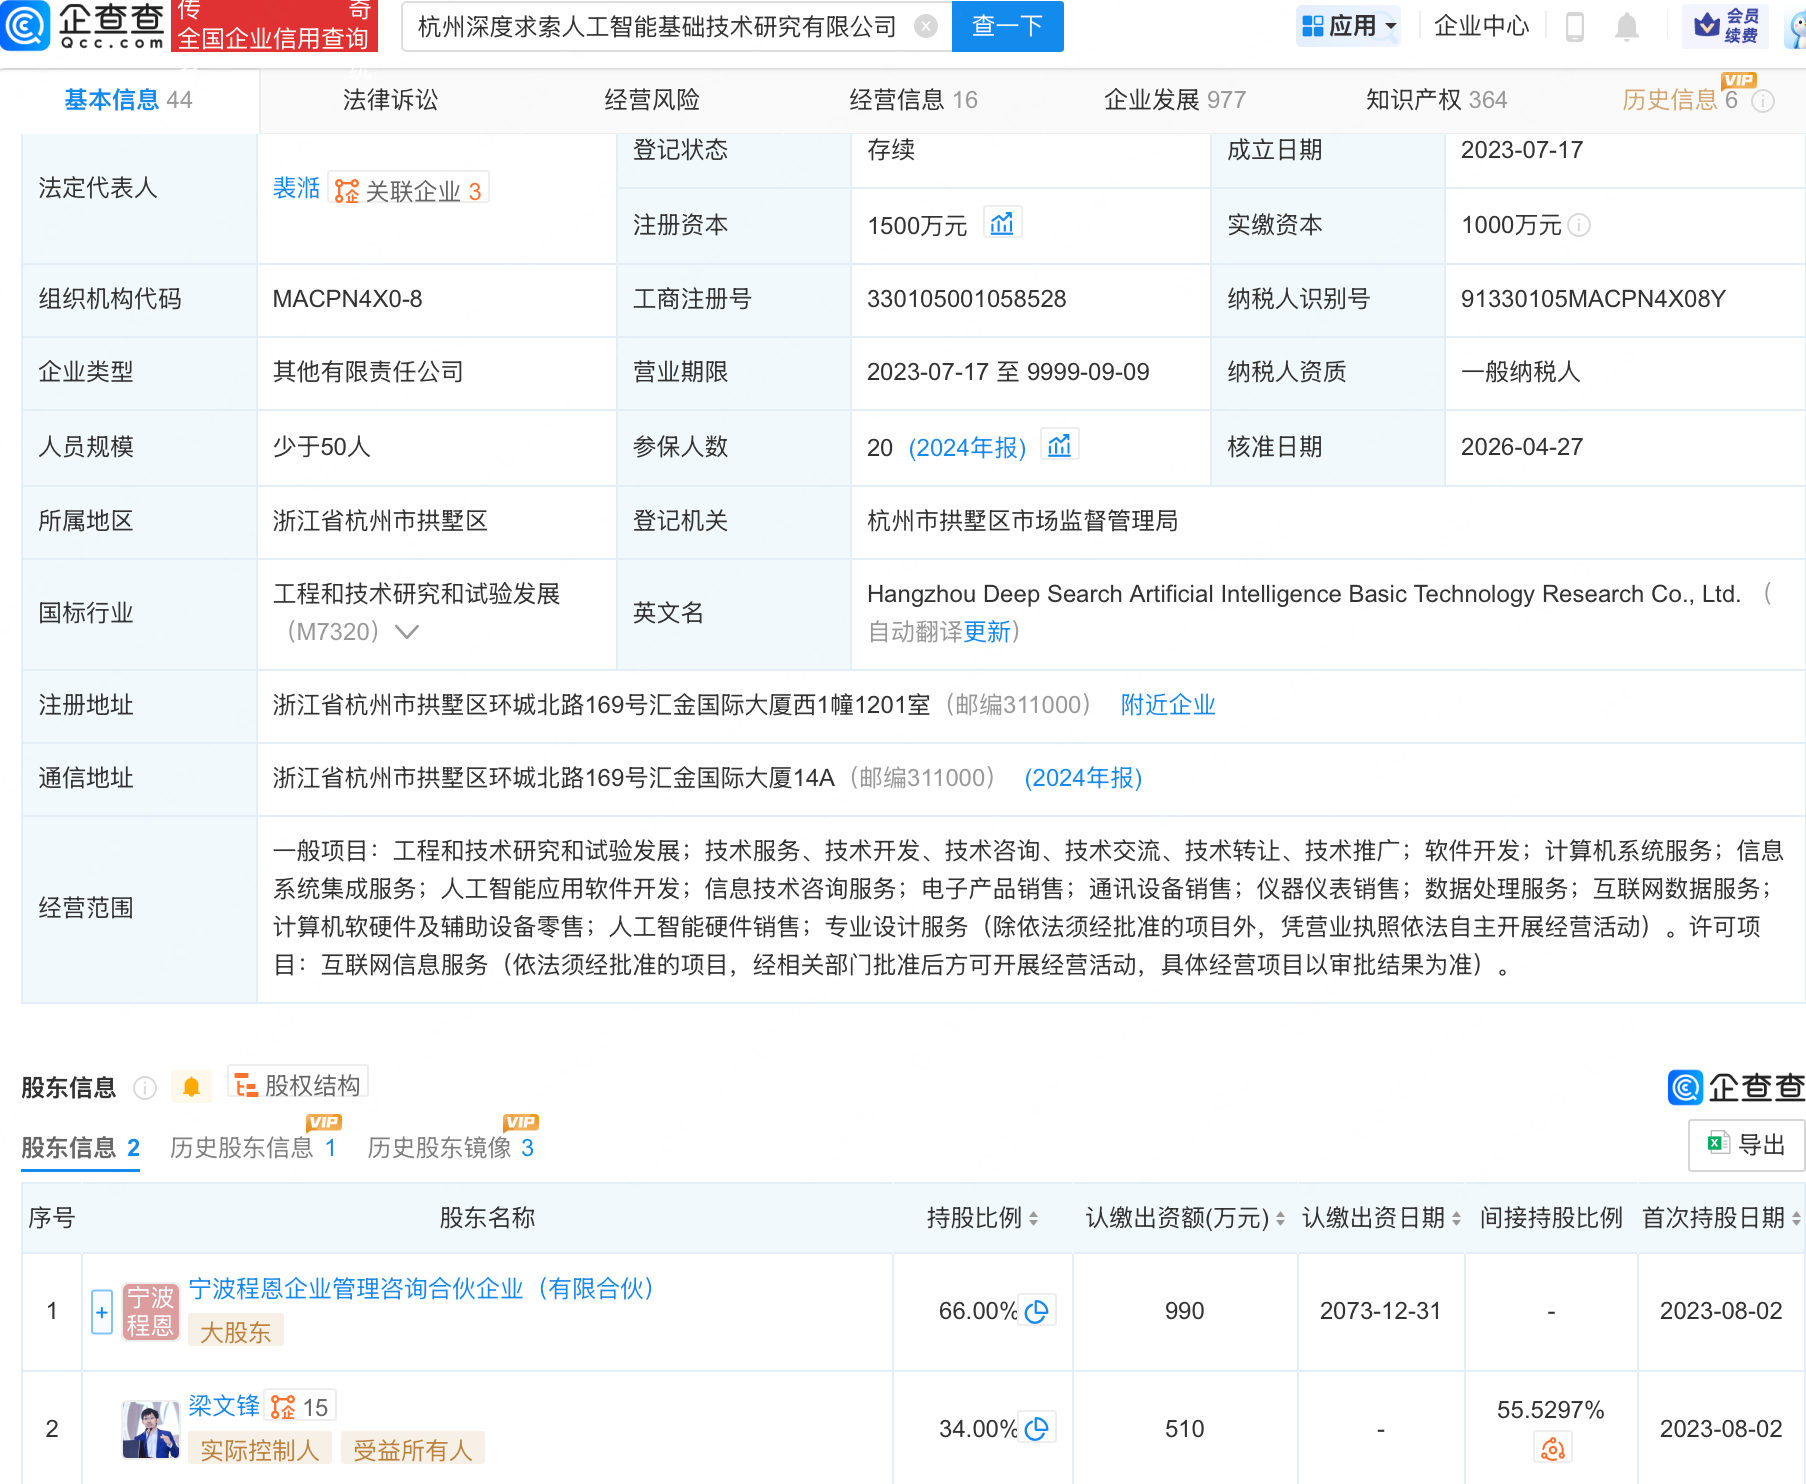Open the 知识产权 tab
Viewport: 1806px width, 1484px height.
point(1436,100)
